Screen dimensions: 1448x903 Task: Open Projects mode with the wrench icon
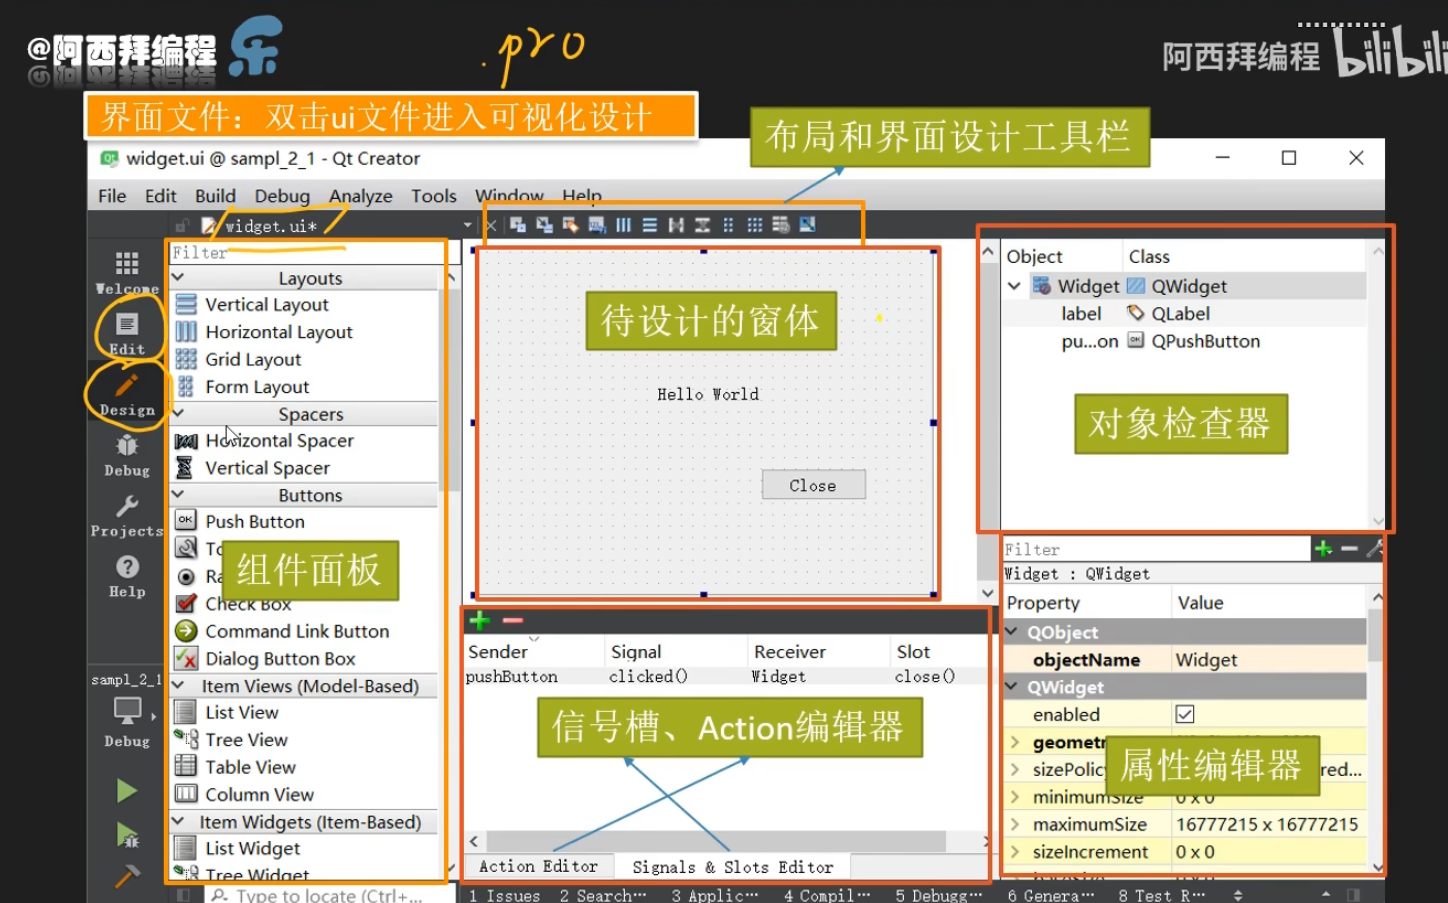click(x=127, y=516)
